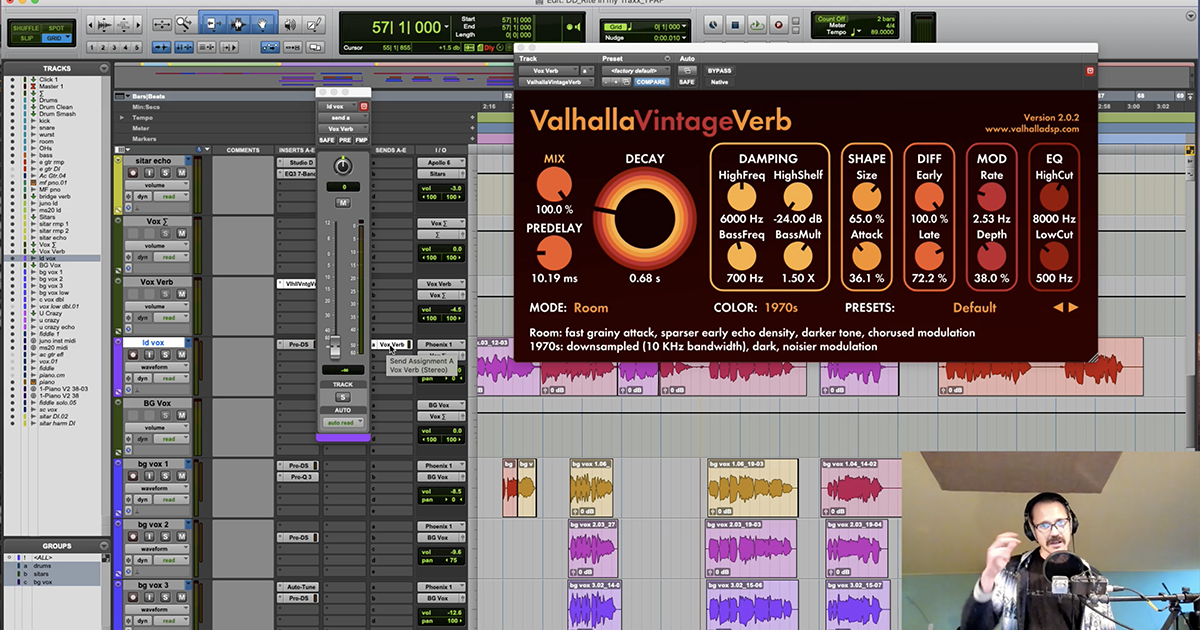The width and height of the screenshot is (1200, 630).
Task: Click the MIX knob in ValhallaVintageVerb
Action: 554,185
